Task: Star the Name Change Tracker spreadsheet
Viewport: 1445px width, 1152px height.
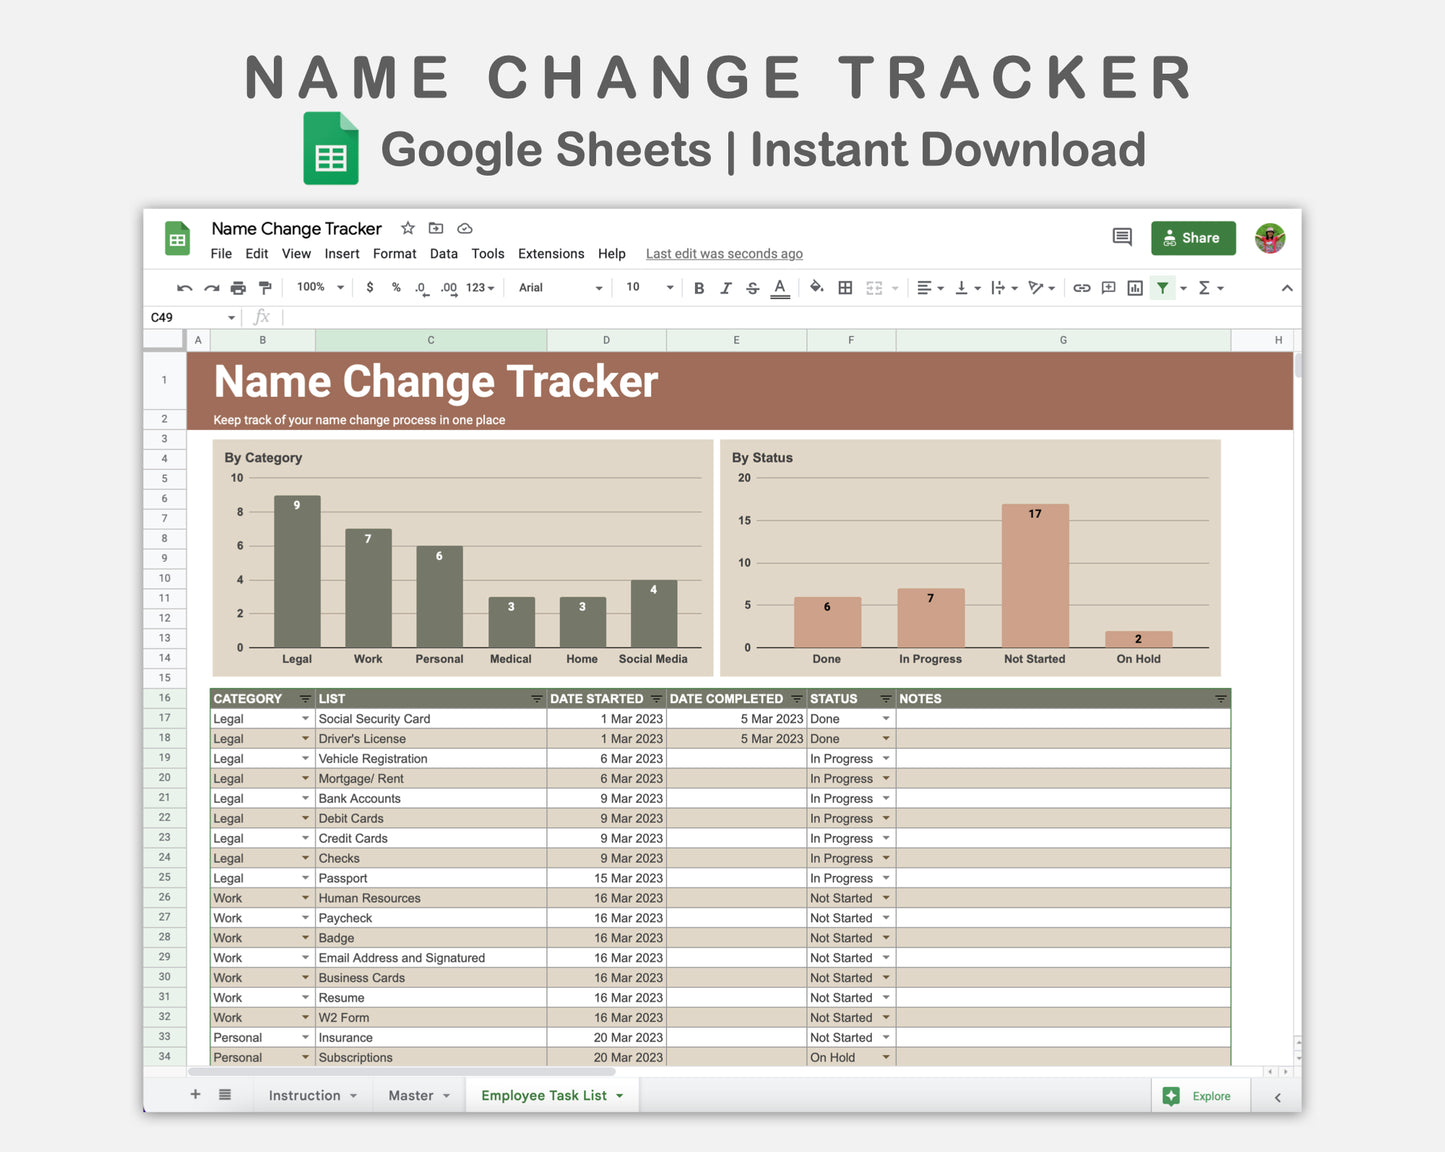Action: tap(407, 228)
